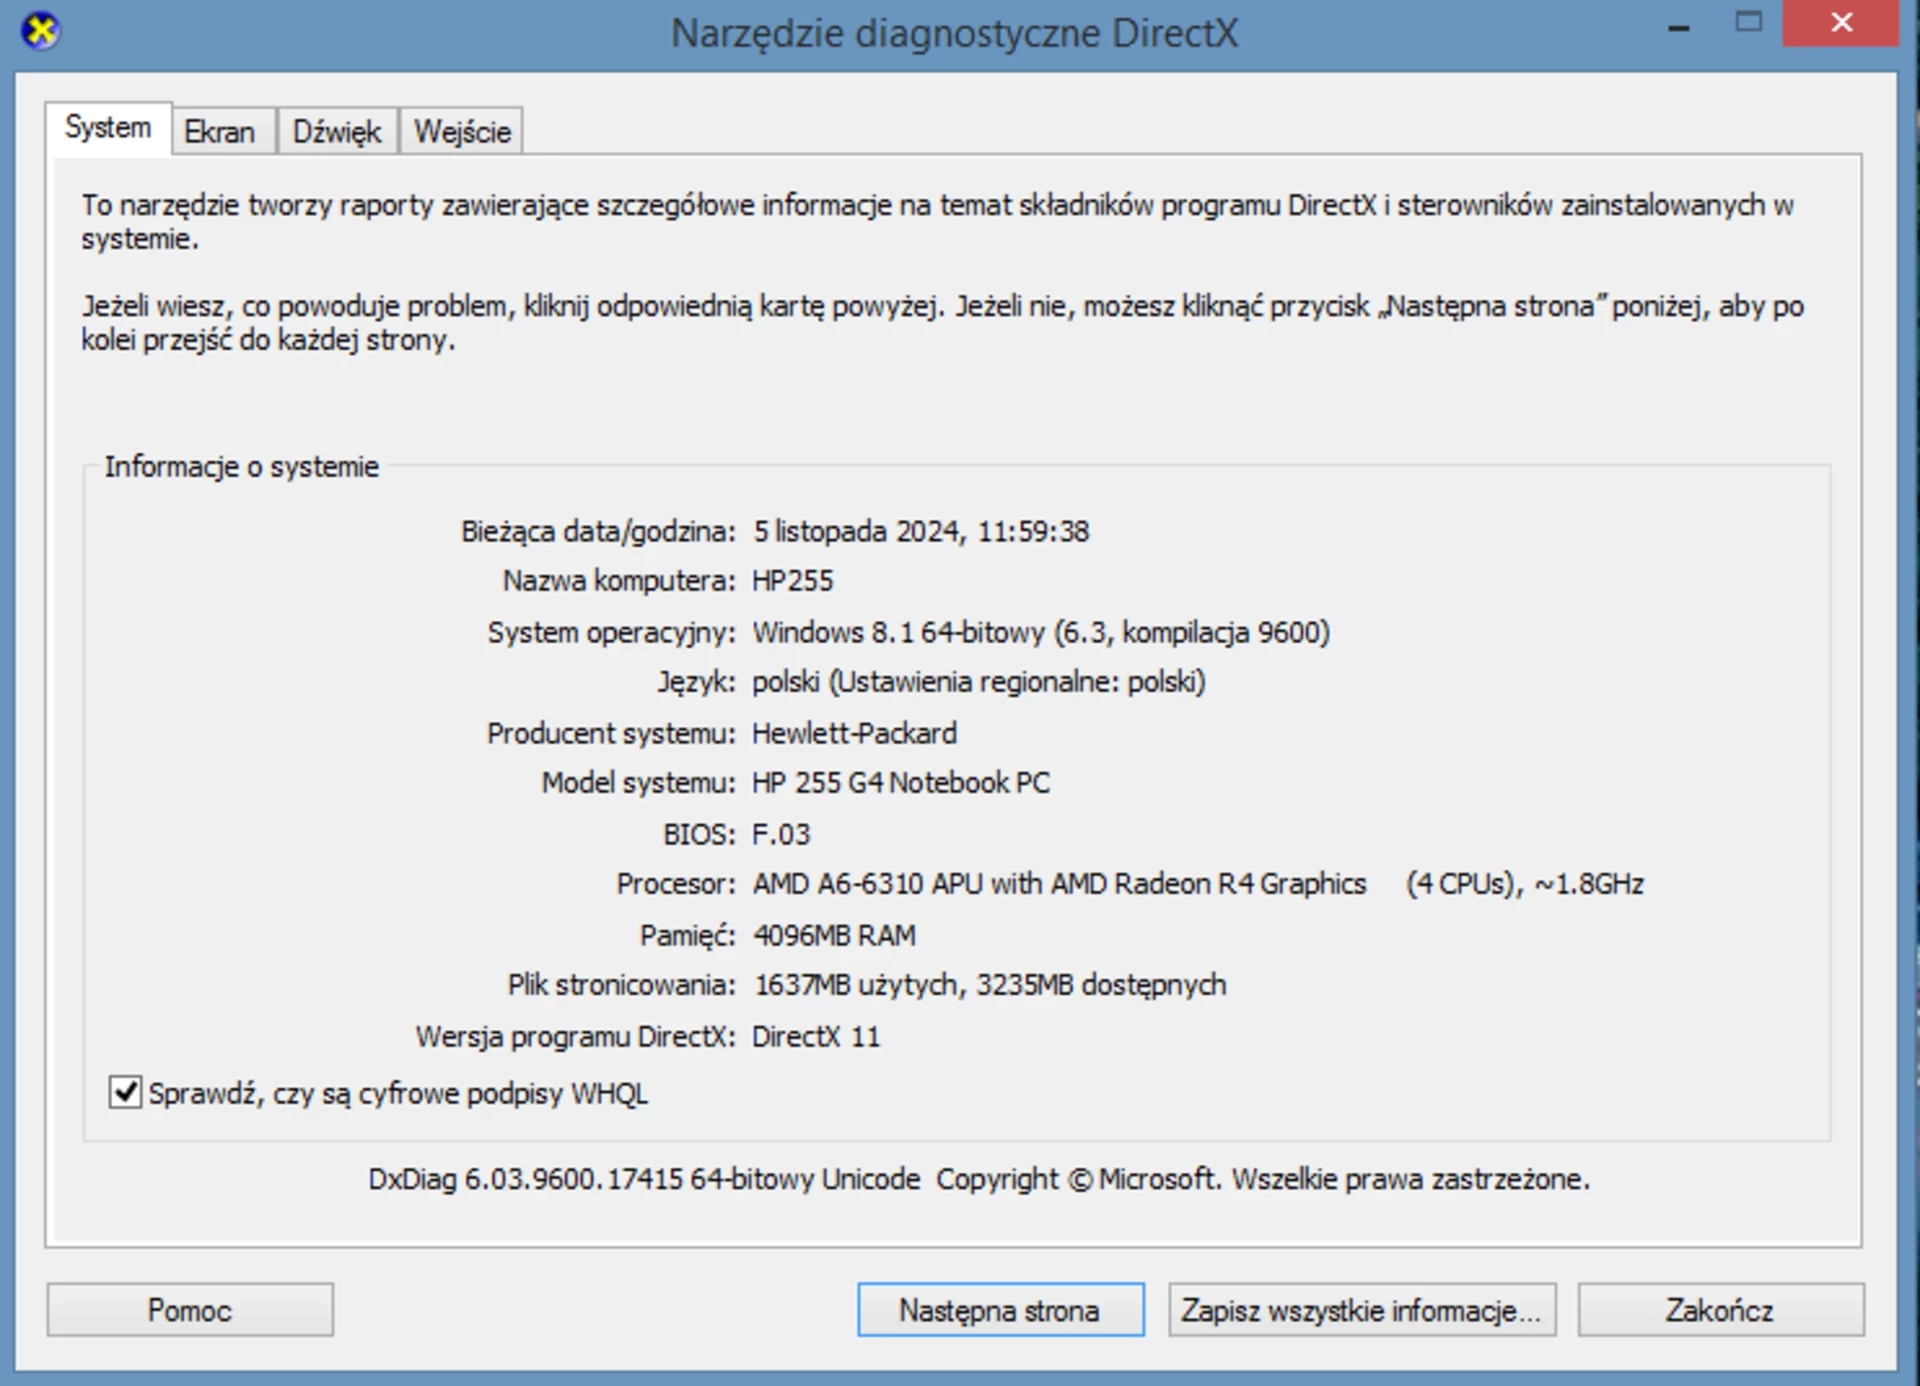Click the Hewlett-Packard manufacturer value
This screenshot has height=1386, width=1920.
point(855,733)
